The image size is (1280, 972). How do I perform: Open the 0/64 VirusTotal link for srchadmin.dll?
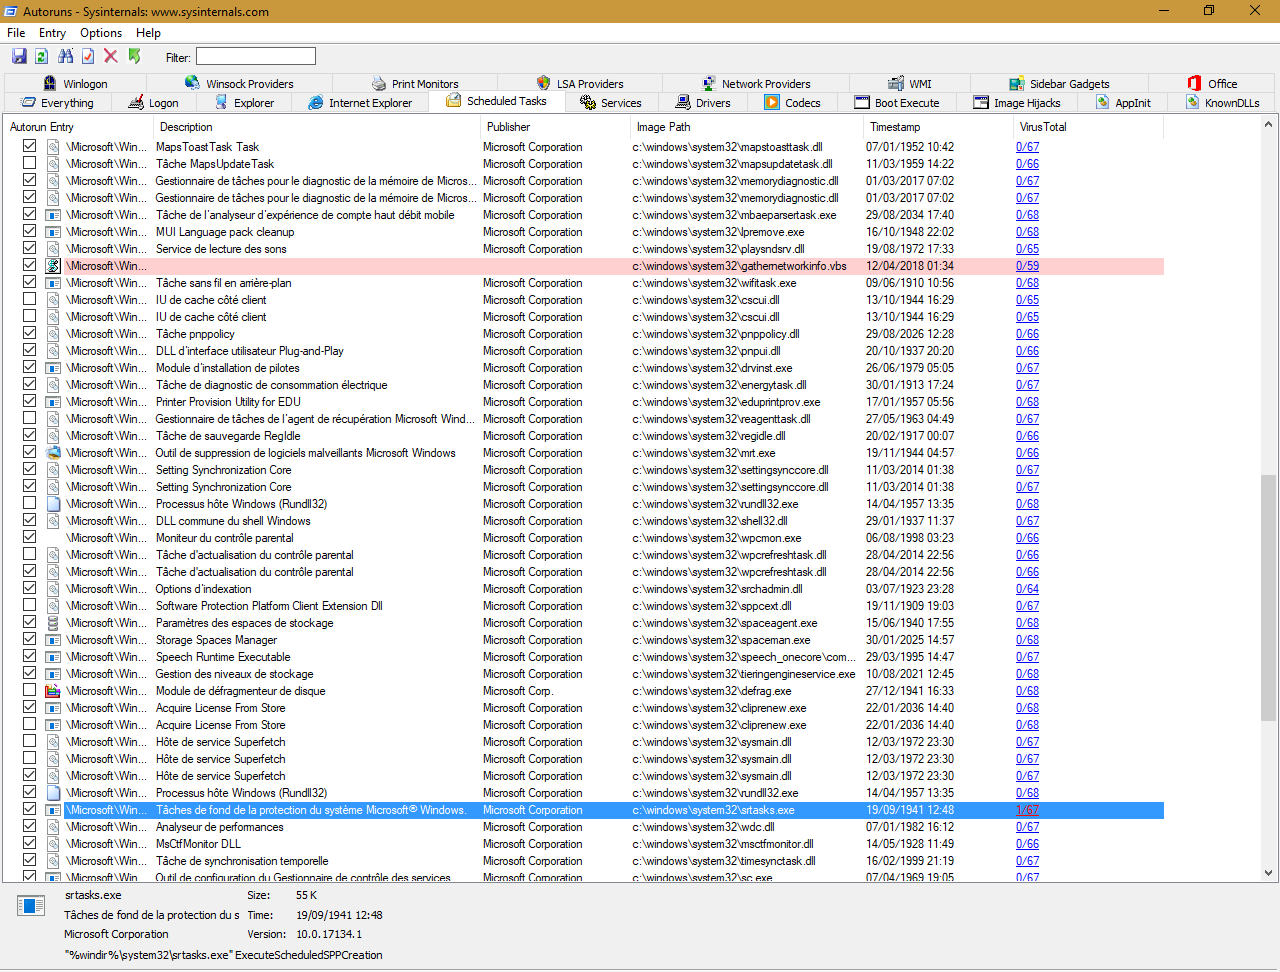pyautogui.click(x=1027, y=589)
